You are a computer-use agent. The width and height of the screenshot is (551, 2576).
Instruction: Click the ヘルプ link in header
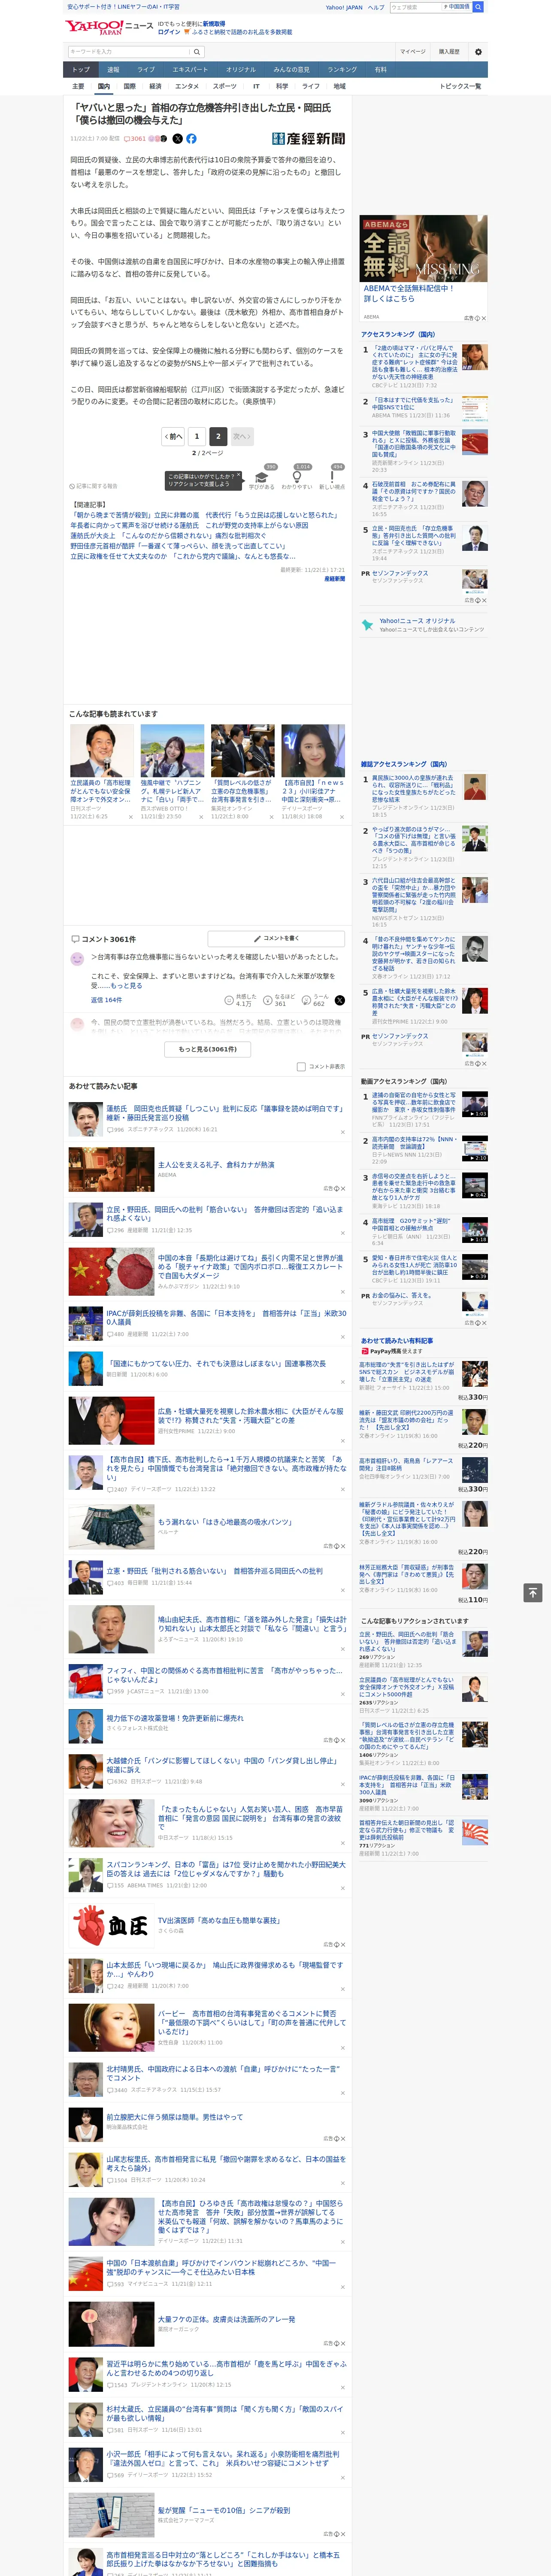click(376, 7)
